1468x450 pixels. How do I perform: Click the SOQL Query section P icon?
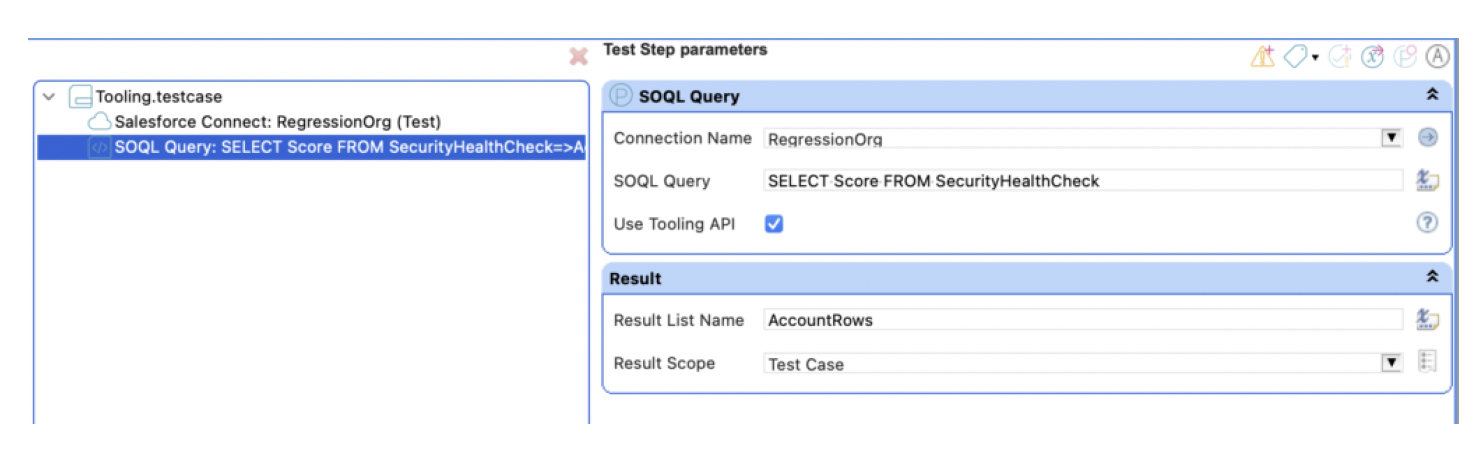[x=621, y=96]
